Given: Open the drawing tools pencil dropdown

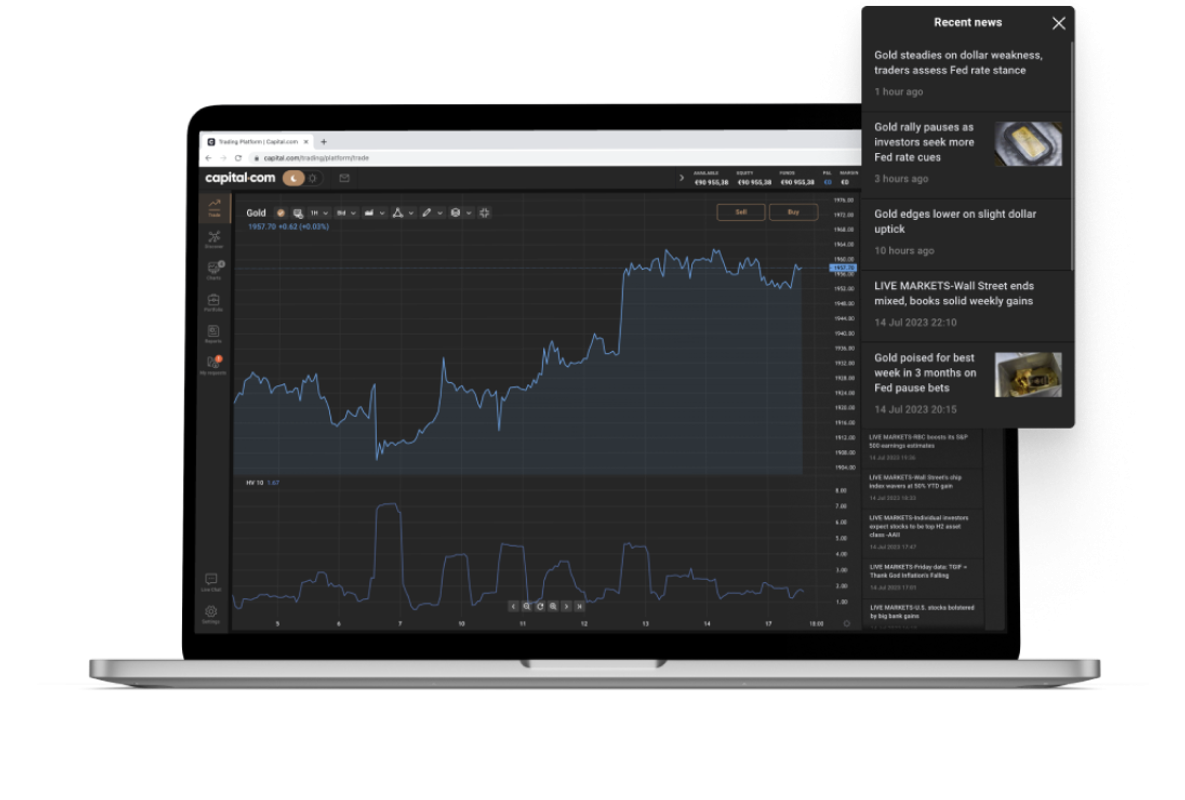Looking at the screenshot, I should (x=431, y=213).
